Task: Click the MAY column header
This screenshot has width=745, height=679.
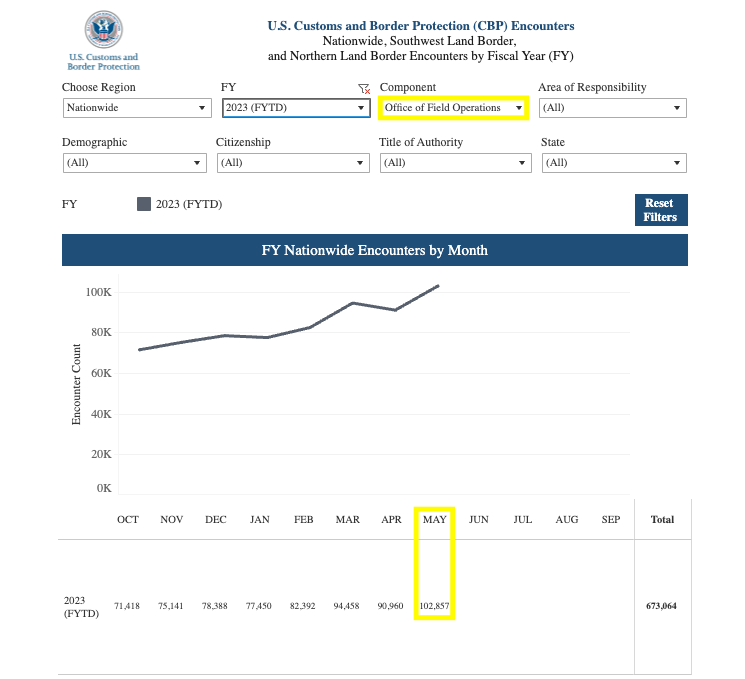Action: tap(435, 520)
